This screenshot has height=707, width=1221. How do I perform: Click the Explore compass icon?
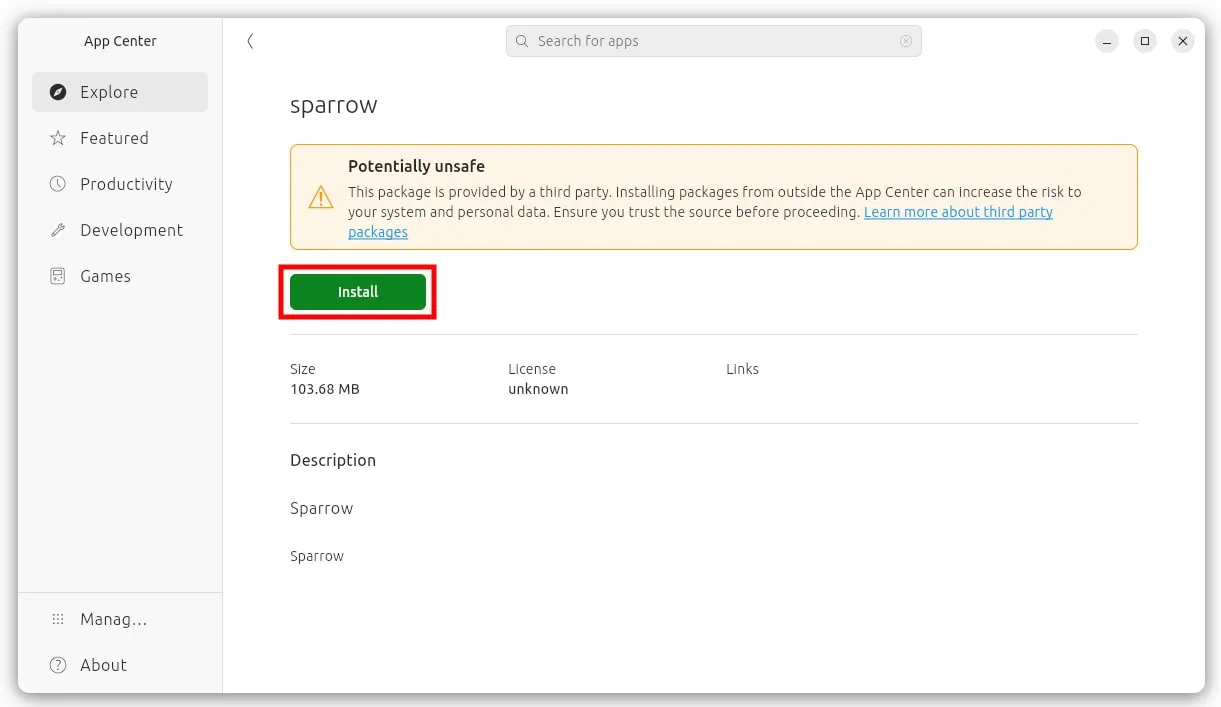58,92
